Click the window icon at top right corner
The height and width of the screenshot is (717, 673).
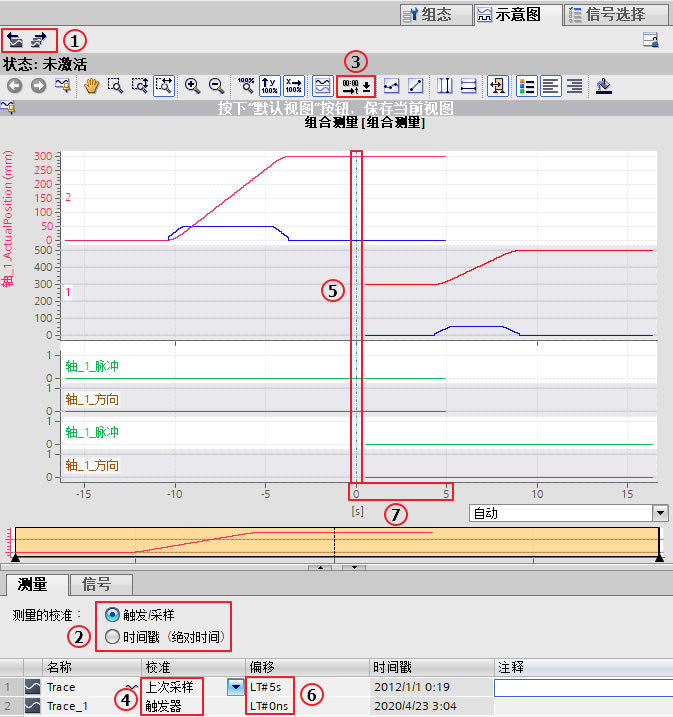tap(651, 40)
